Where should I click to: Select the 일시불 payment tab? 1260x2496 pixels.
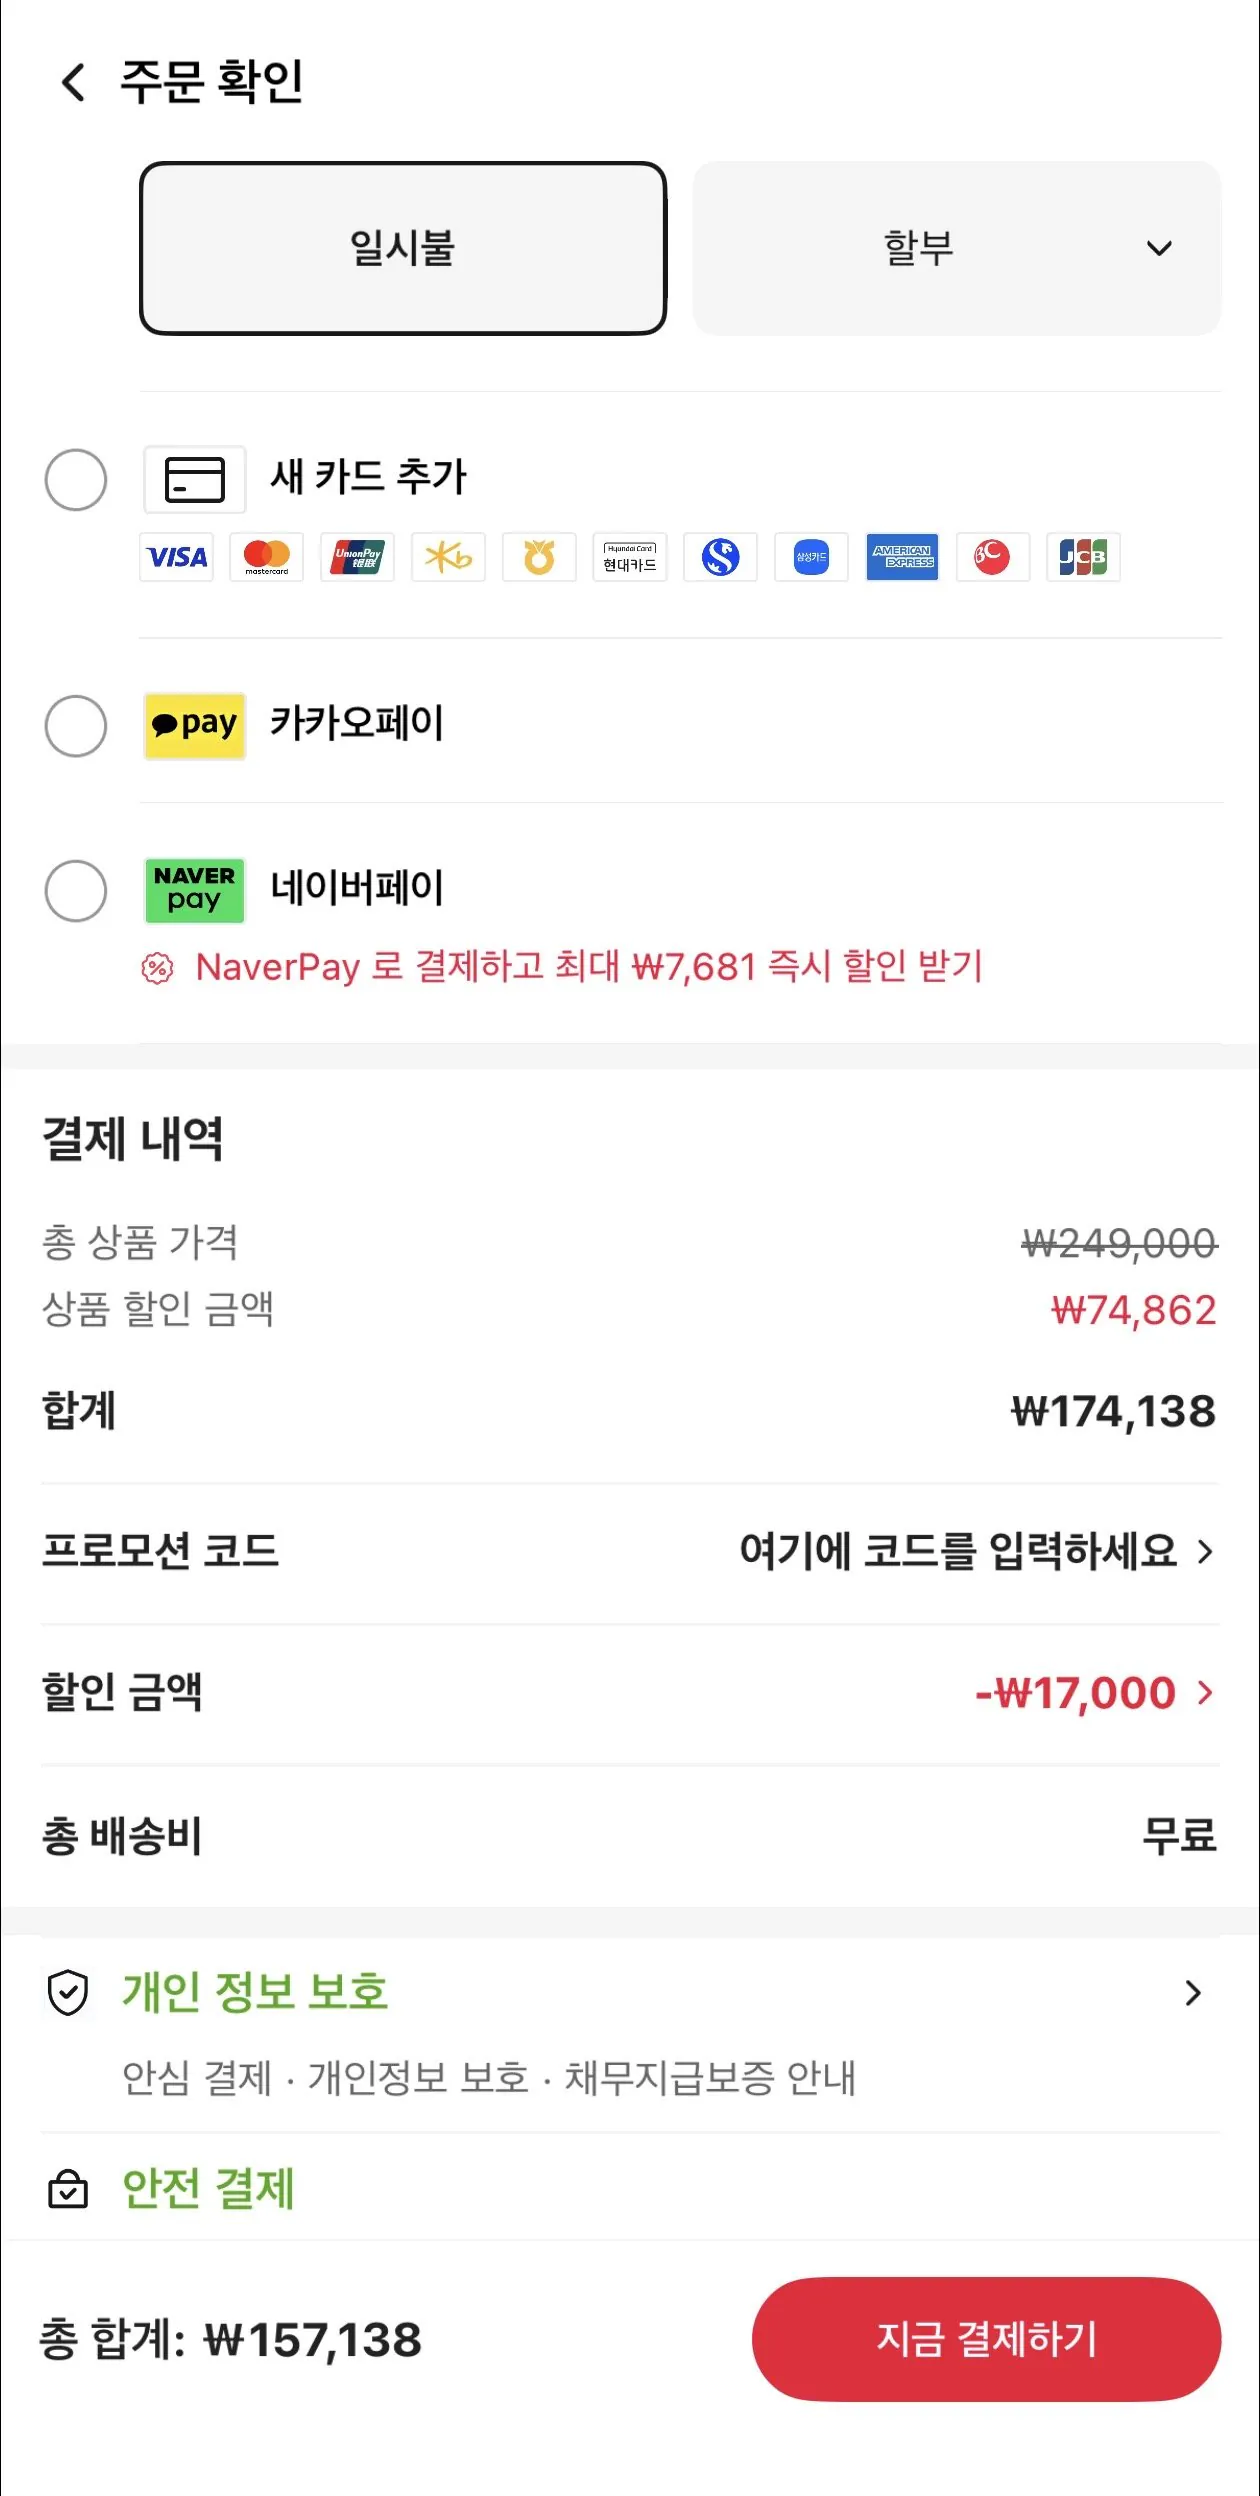(403, 248)
